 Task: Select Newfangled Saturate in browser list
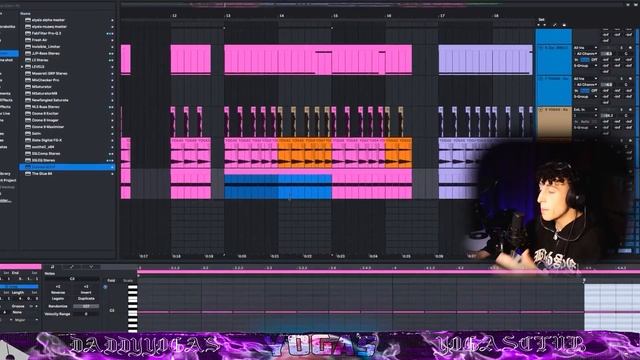click(67, 100)
